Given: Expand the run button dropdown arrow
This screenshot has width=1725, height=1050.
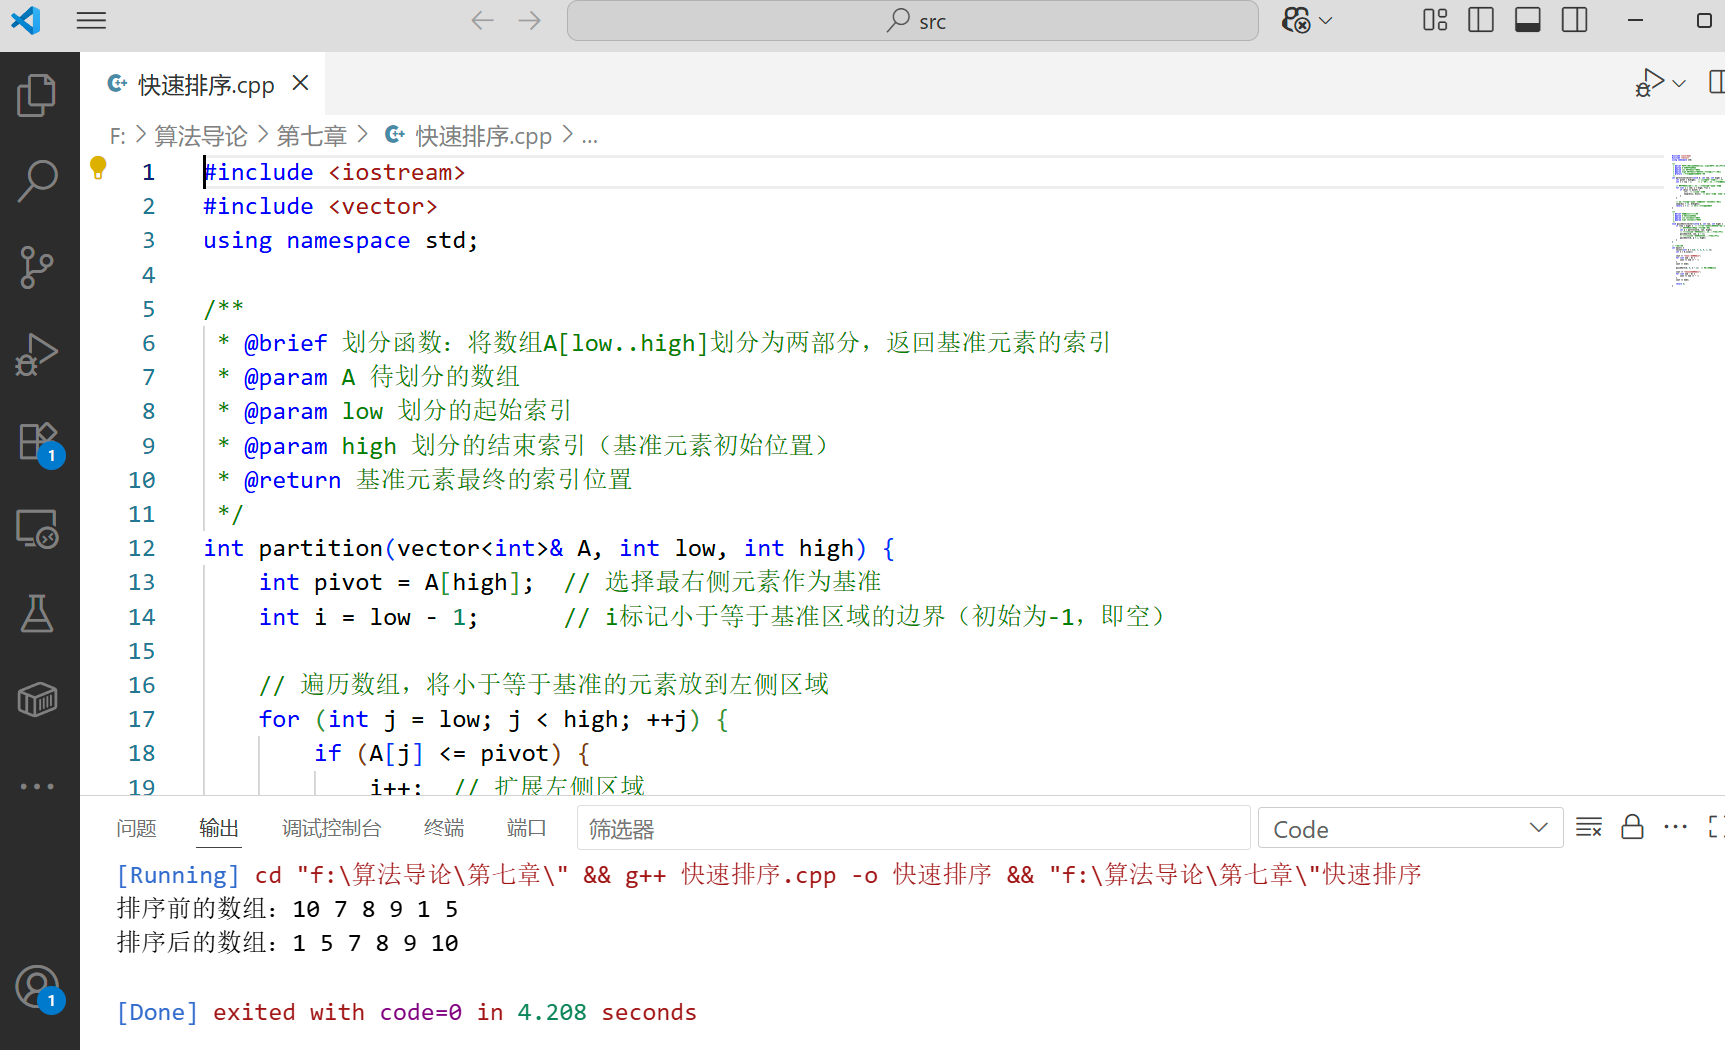Looking at the screenshot, I should click(x=1680, y=84).
